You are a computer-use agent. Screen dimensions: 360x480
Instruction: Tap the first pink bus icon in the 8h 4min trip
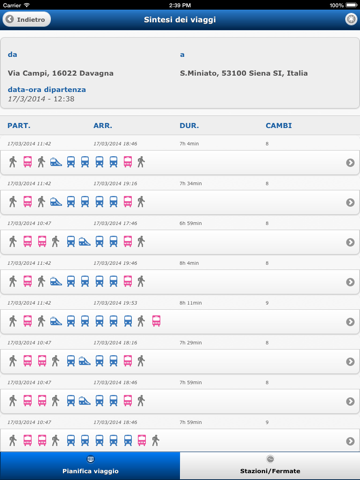28,281
